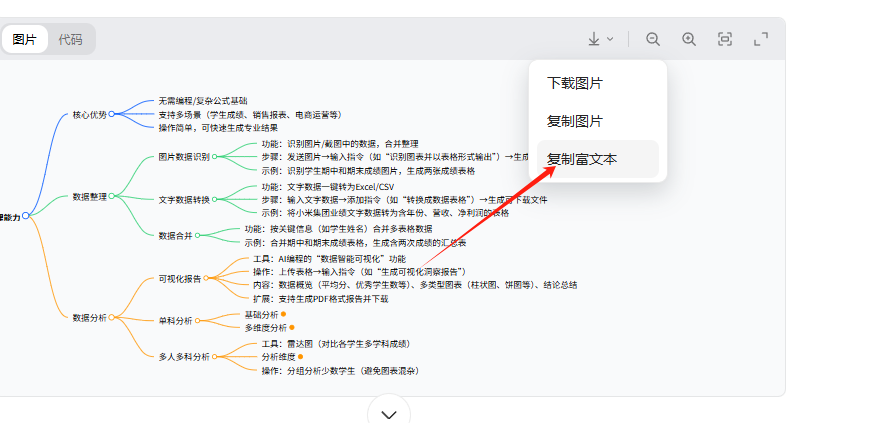Click the 功能:文字数据一键转为Excel/CSV node
885x423 pixels.
click(328, 186)
